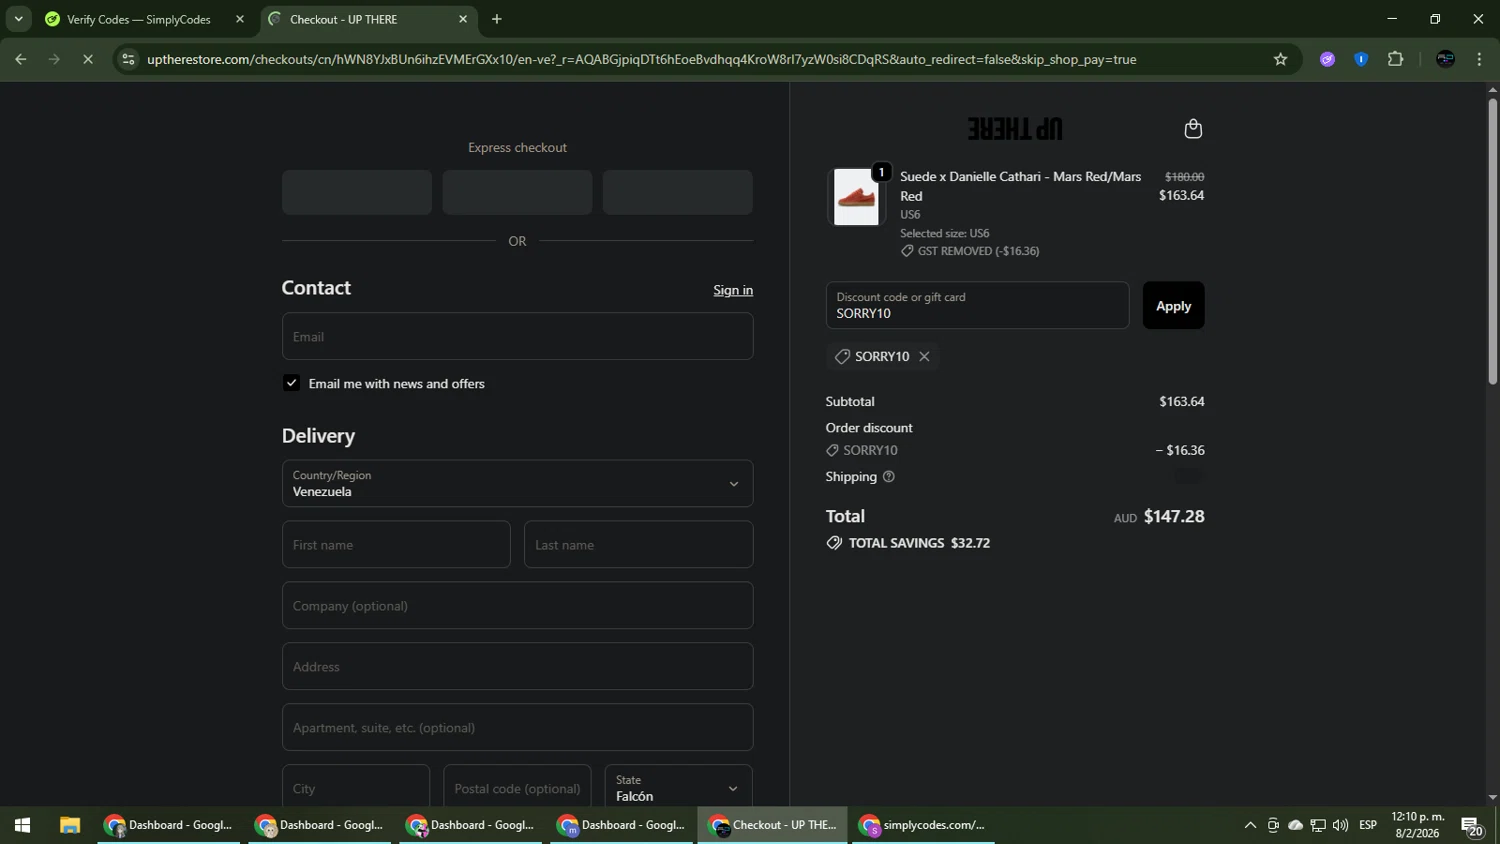Image resolution: width=1500 pixels, height=844 pixels.
Task: Open the Chrome profile avatar
Action: [x=1445, y=59]
